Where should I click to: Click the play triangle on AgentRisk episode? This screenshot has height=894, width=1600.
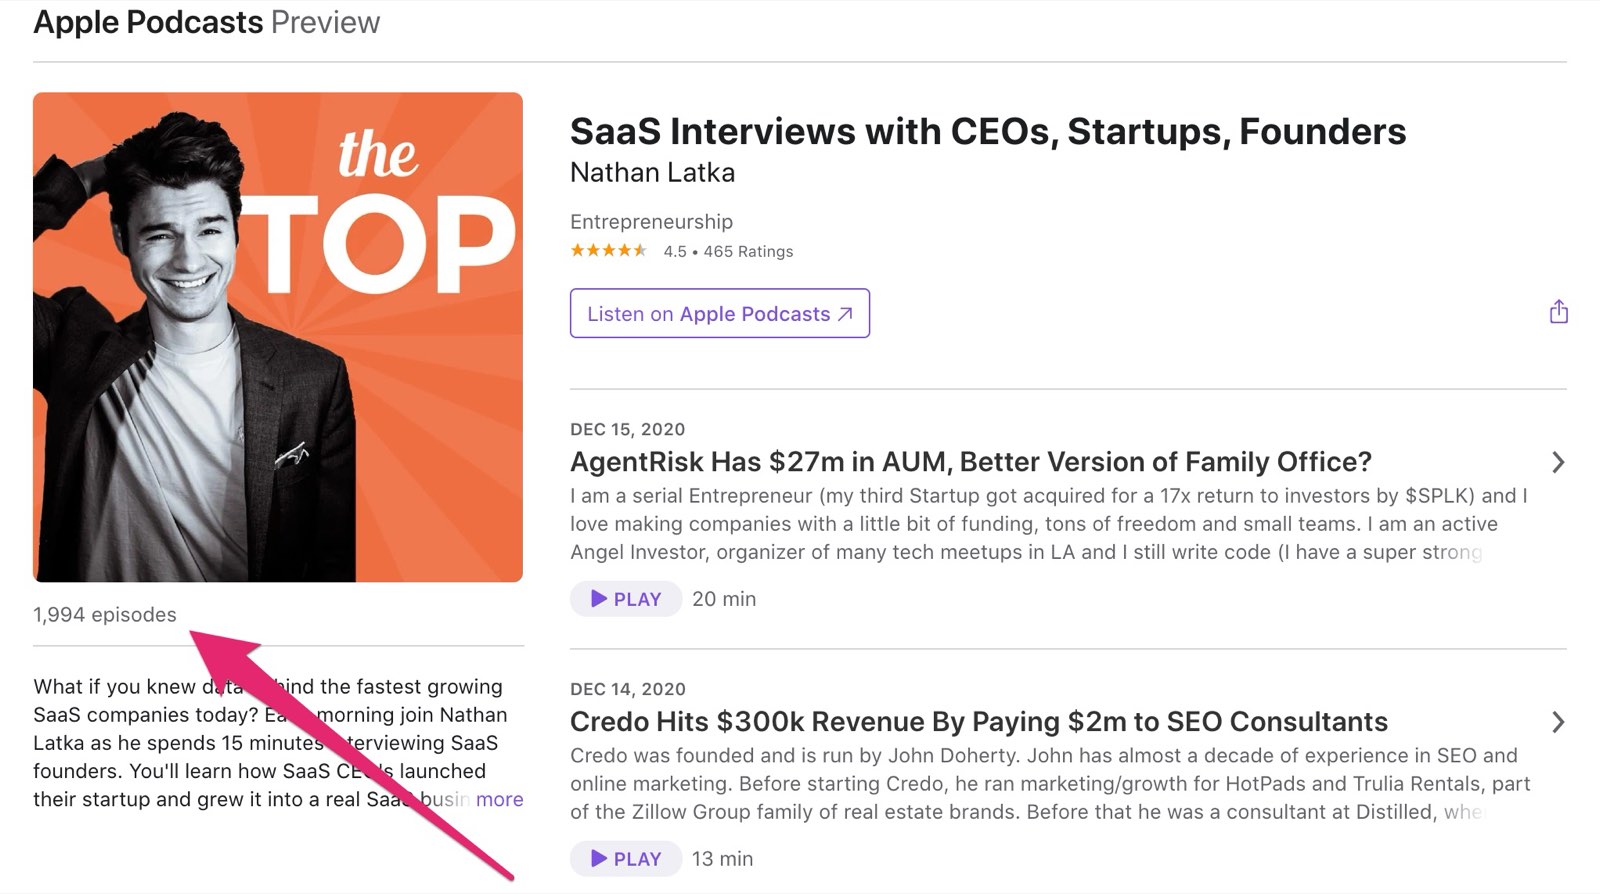pyautogui.click(x=599, y=599)
